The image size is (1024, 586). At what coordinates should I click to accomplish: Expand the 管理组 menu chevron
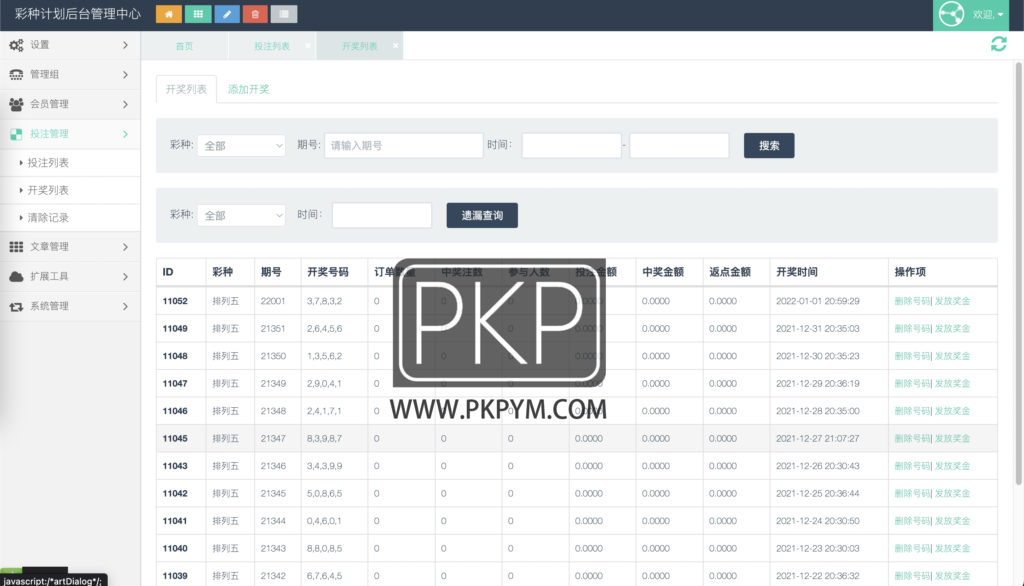[x=125, y=74]
